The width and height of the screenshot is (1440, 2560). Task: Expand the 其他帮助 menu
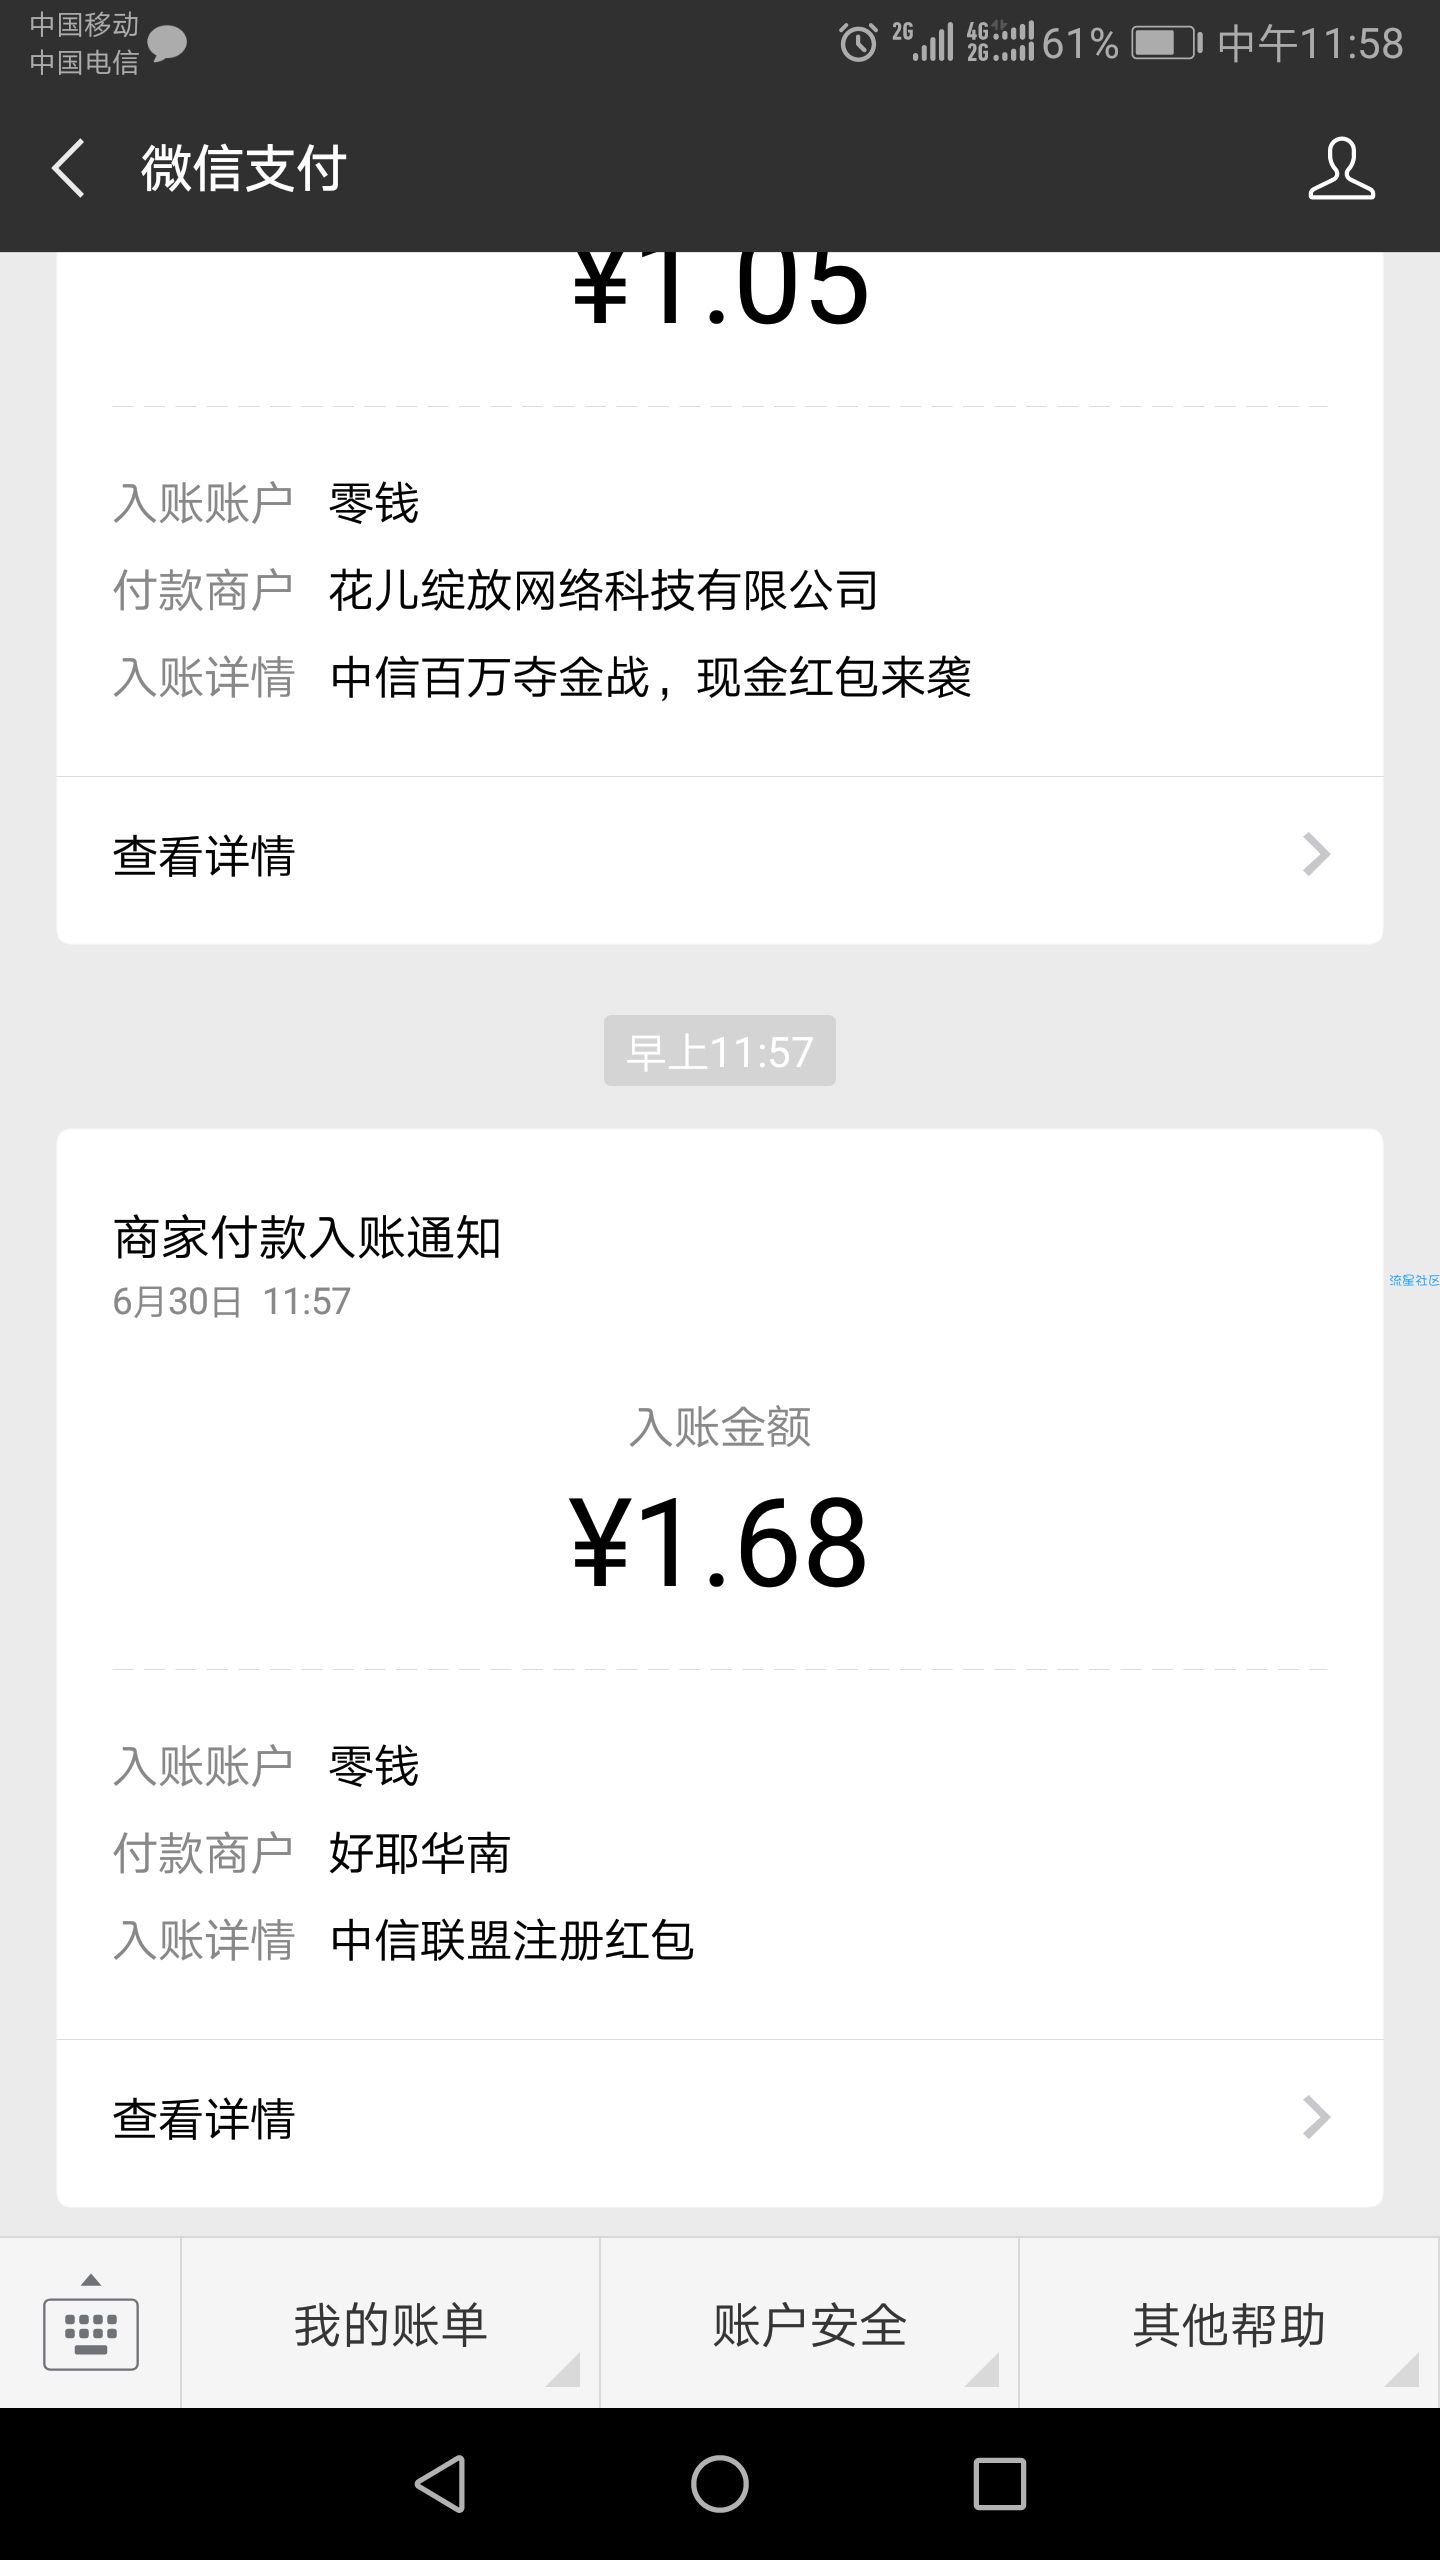click(x=1229, y=2325)
